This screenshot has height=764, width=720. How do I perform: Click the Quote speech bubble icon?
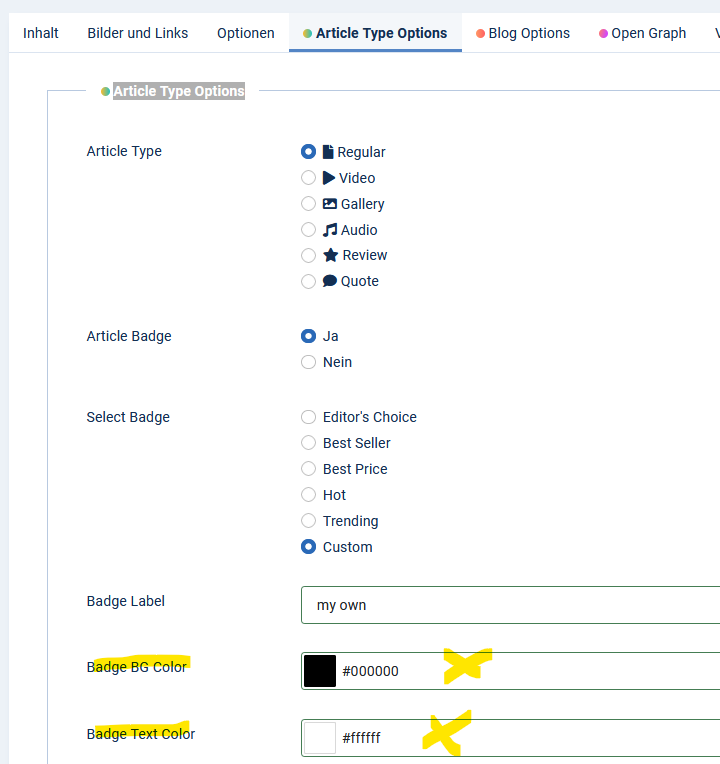(330, 281)
